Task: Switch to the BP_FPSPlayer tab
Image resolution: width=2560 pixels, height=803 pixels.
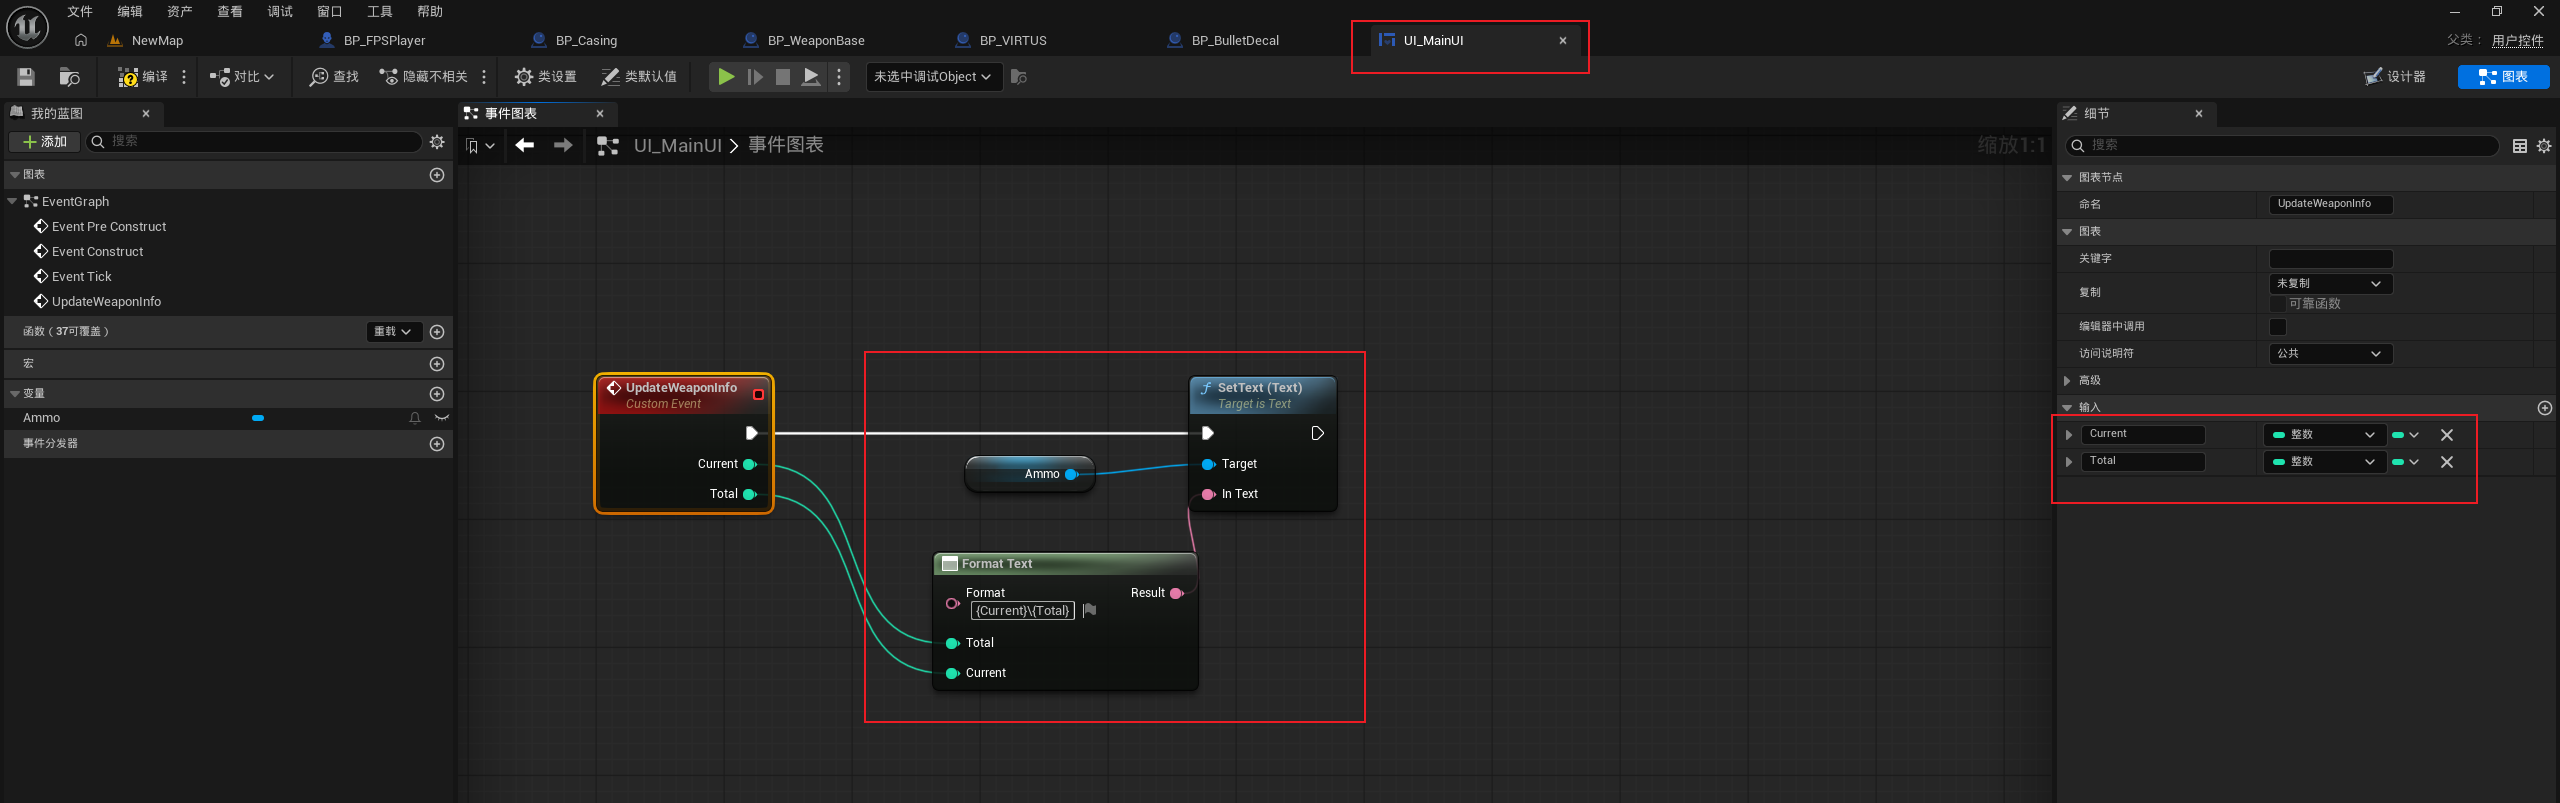Action: [384, 41]
